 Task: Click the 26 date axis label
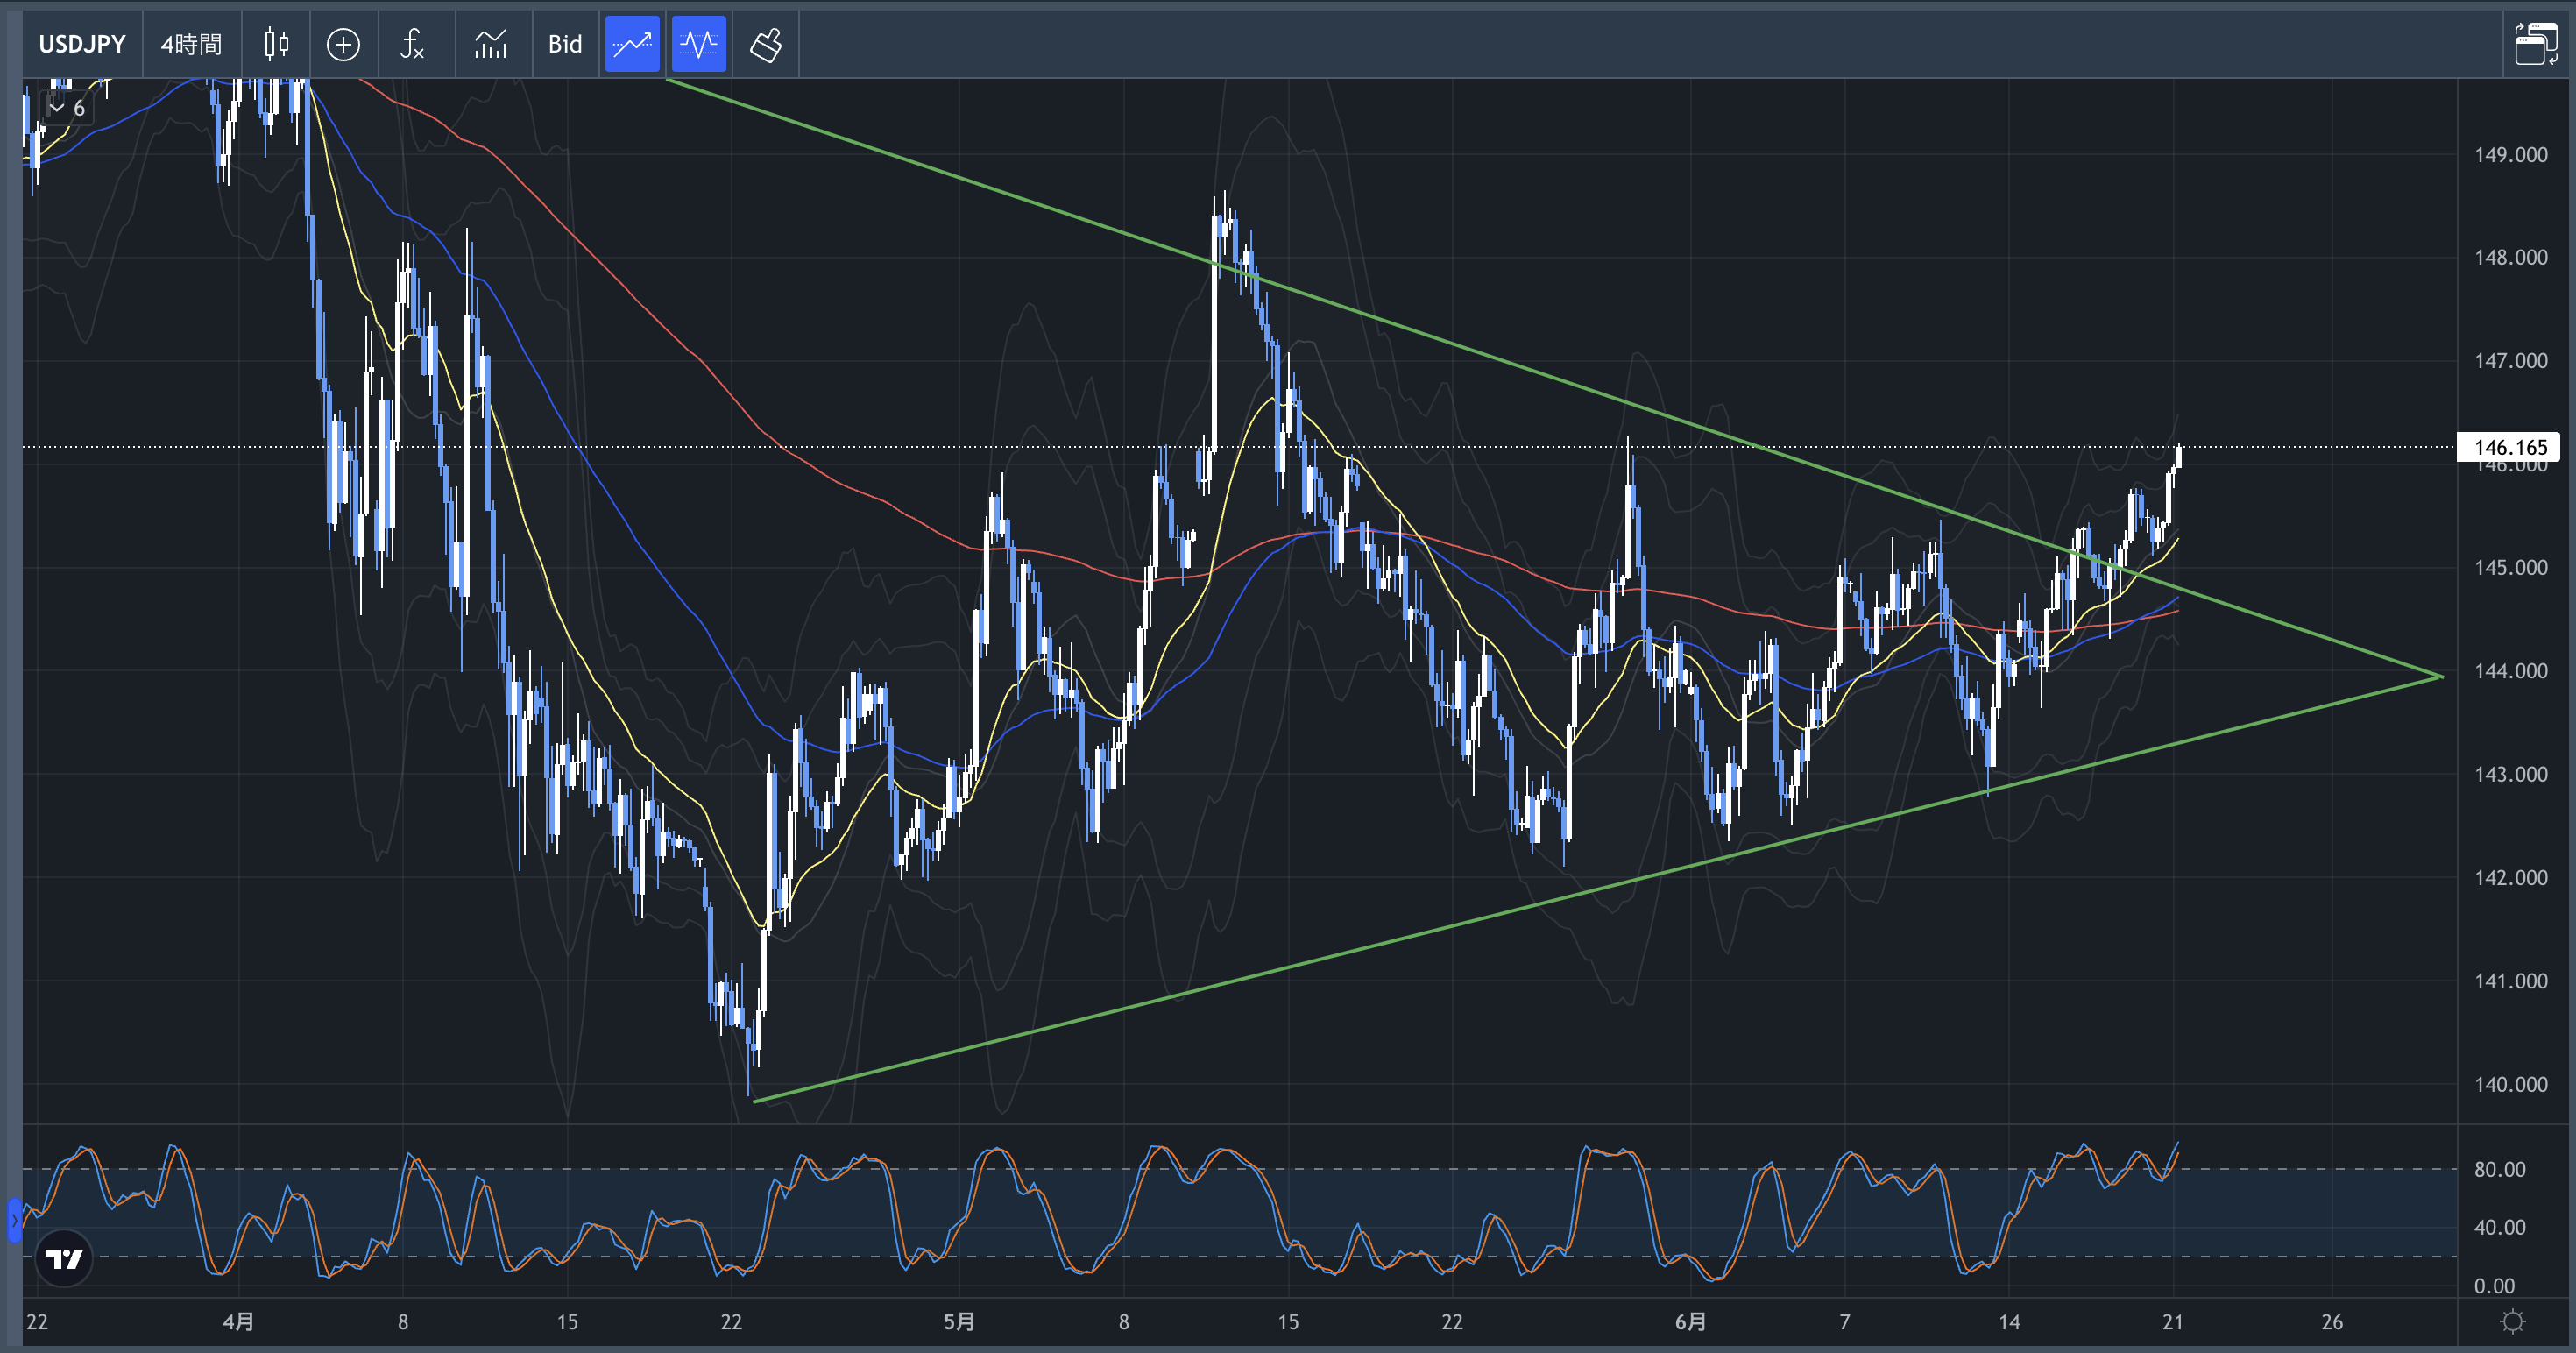2332,1322
